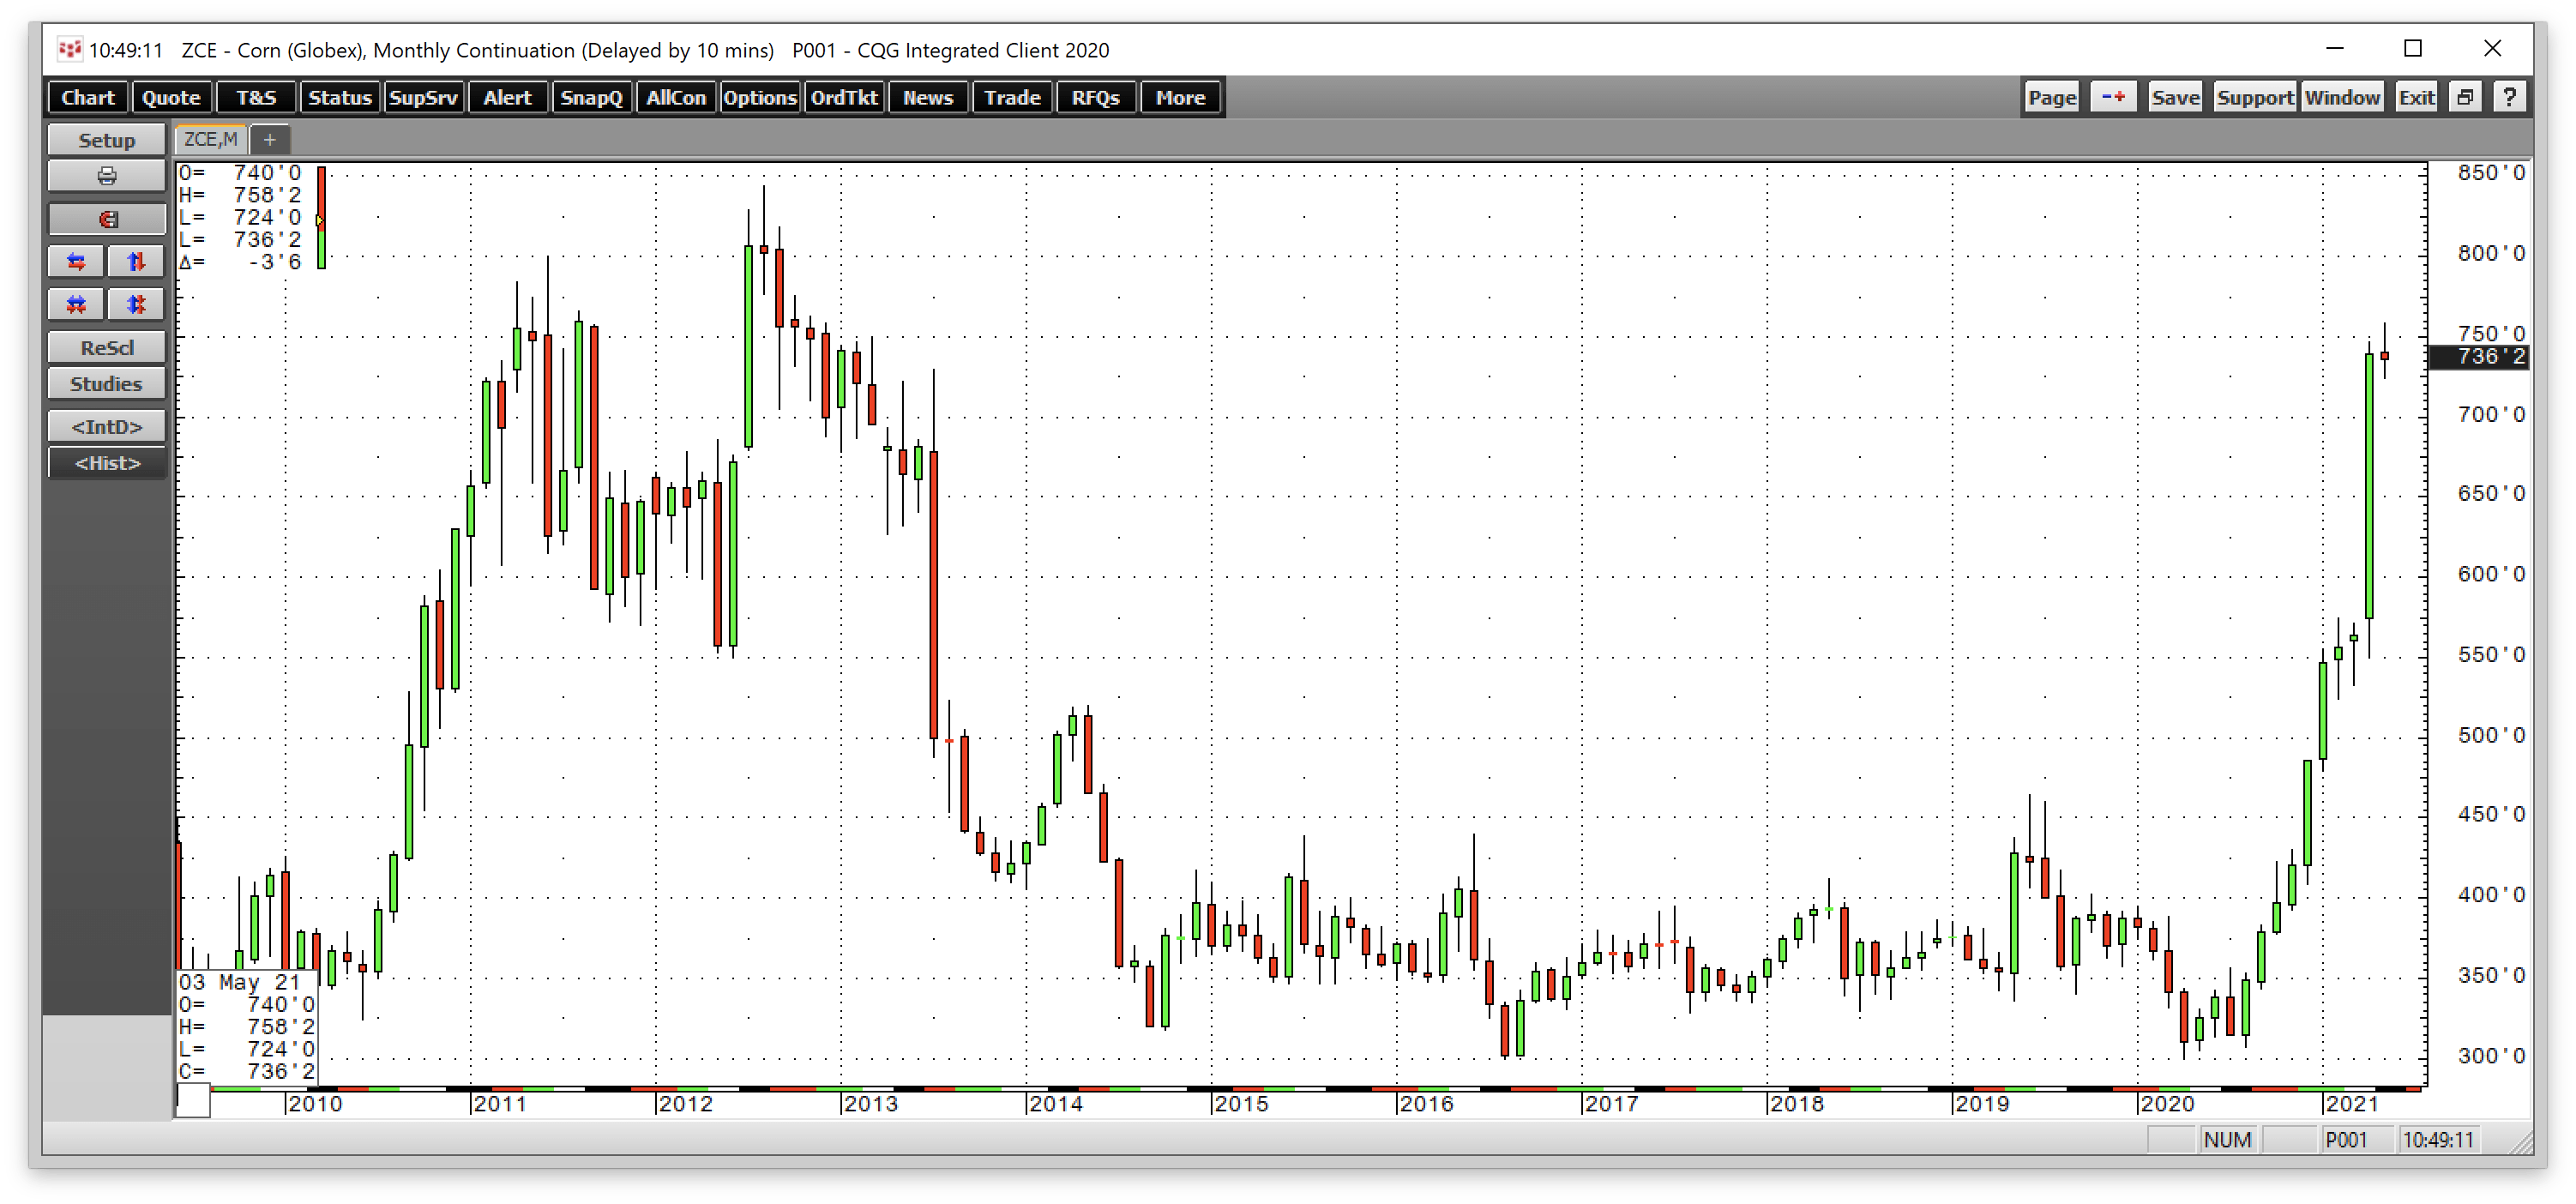This screenshot has height=1204, width=2576.
Task: Click the currency/euro icon on sidebar
Action: (104, 219)
